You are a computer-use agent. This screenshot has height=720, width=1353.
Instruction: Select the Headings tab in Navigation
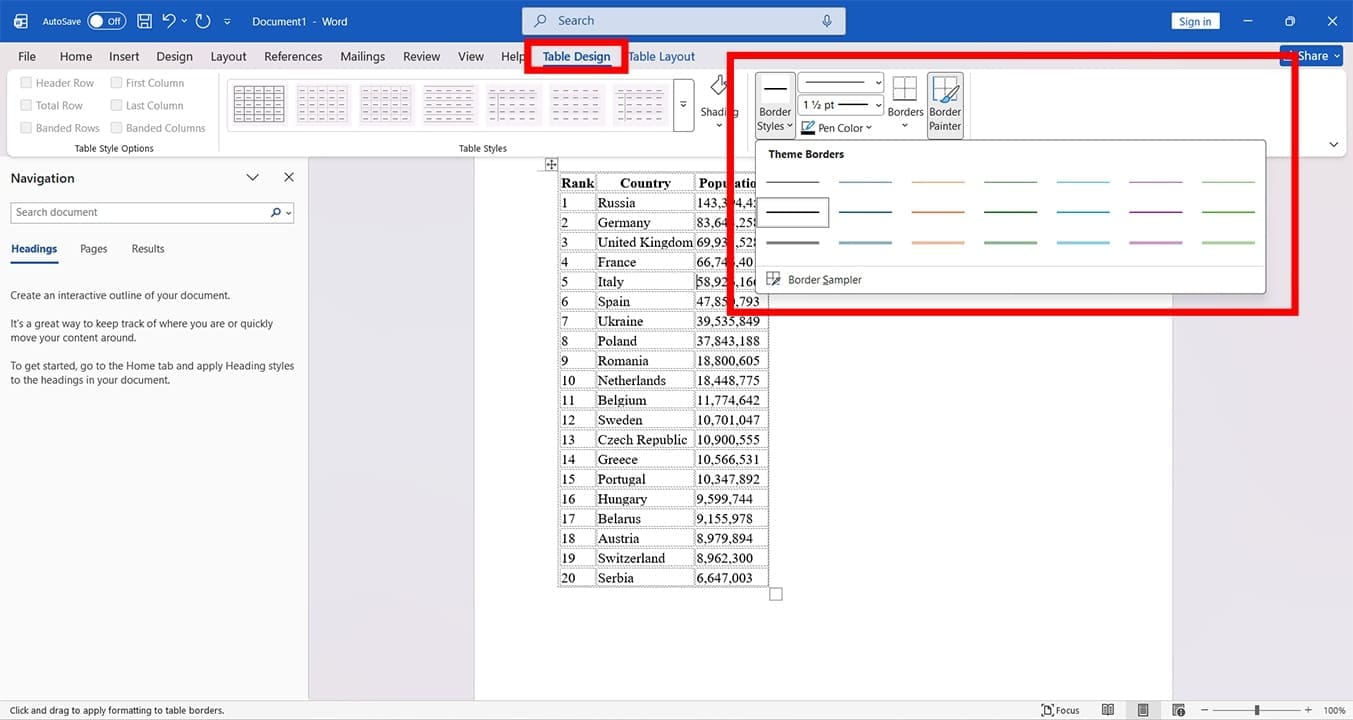point(34,249)
